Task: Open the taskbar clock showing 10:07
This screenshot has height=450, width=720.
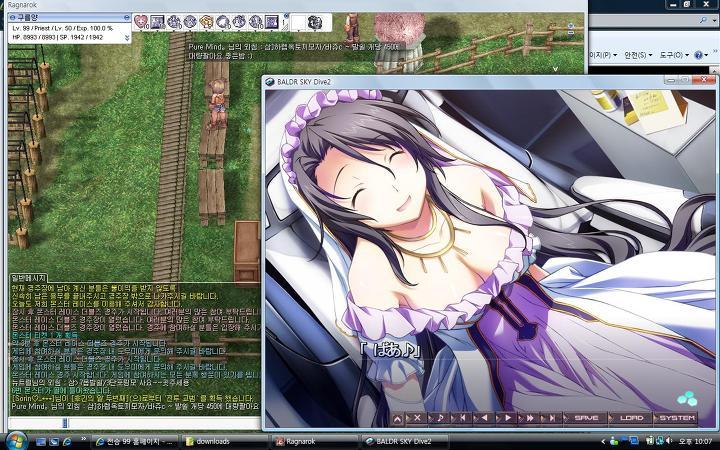Action: (x=696, y=442)
